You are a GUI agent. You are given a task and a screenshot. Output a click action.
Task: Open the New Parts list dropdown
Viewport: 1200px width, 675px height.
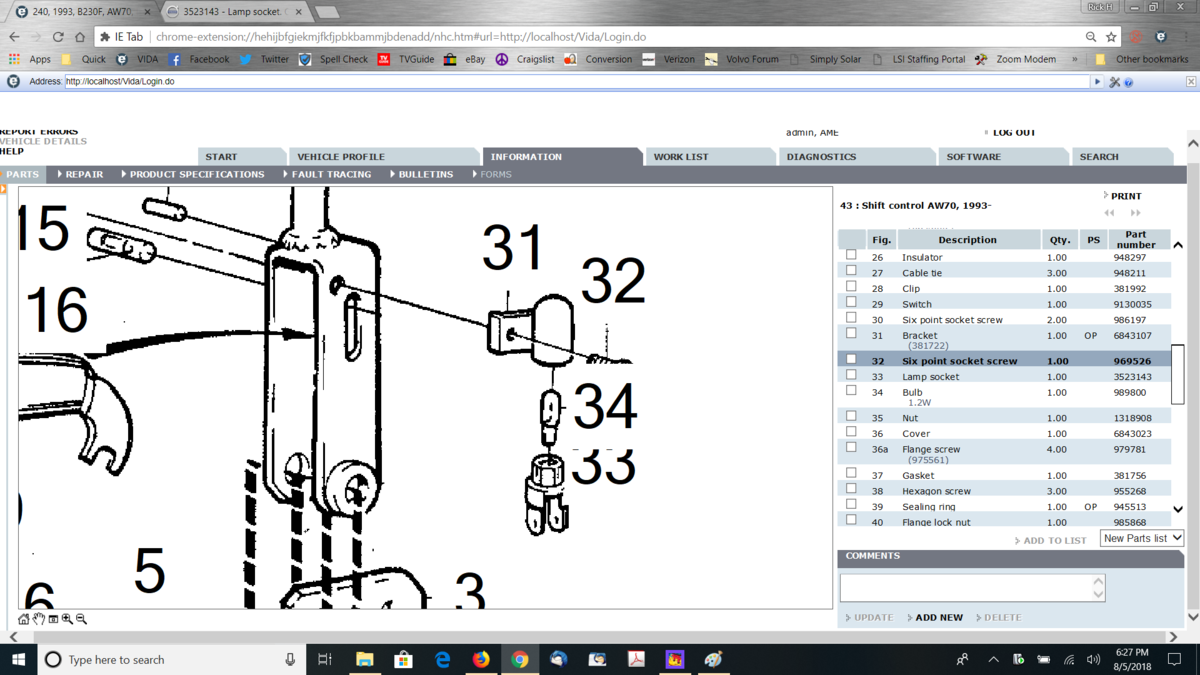[1141, 538]
